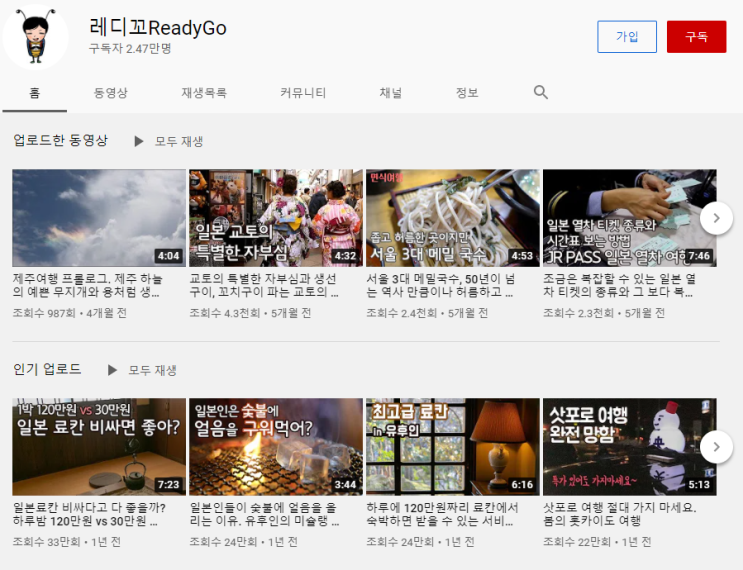Open the channel search magnifier icon
The height and width of the screenshot is (570, 743).
[x=541, y=92]
